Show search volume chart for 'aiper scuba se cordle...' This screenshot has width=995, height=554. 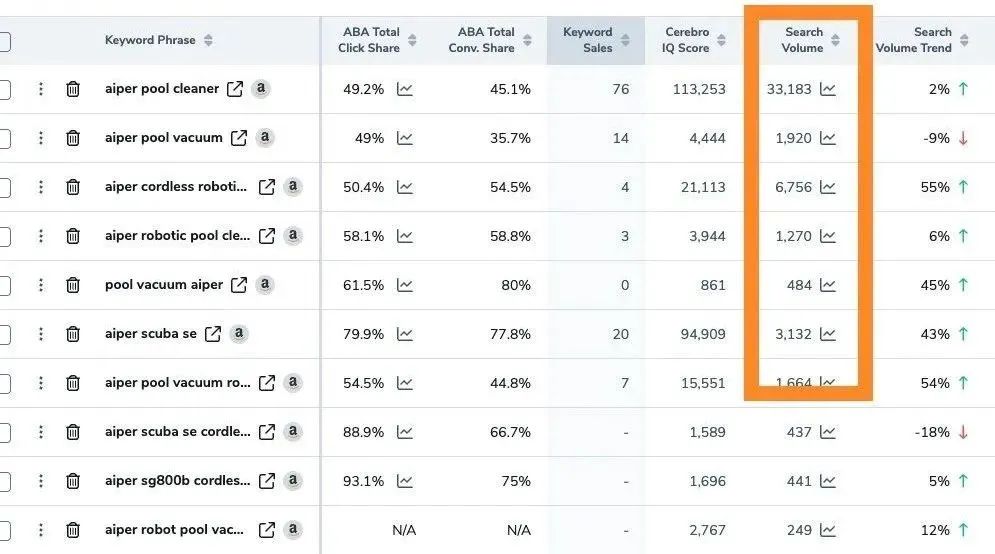(827, 432)
